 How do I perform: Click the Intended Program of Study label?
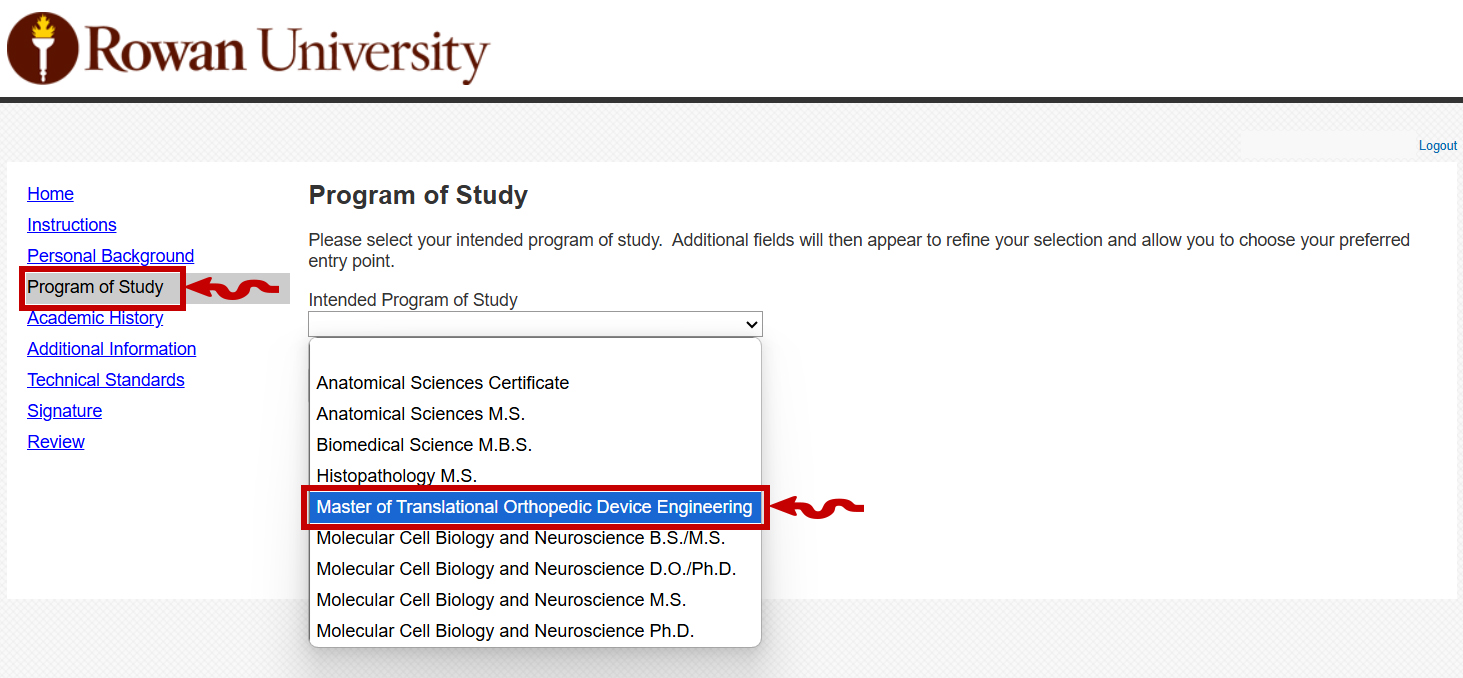point(413,300)
